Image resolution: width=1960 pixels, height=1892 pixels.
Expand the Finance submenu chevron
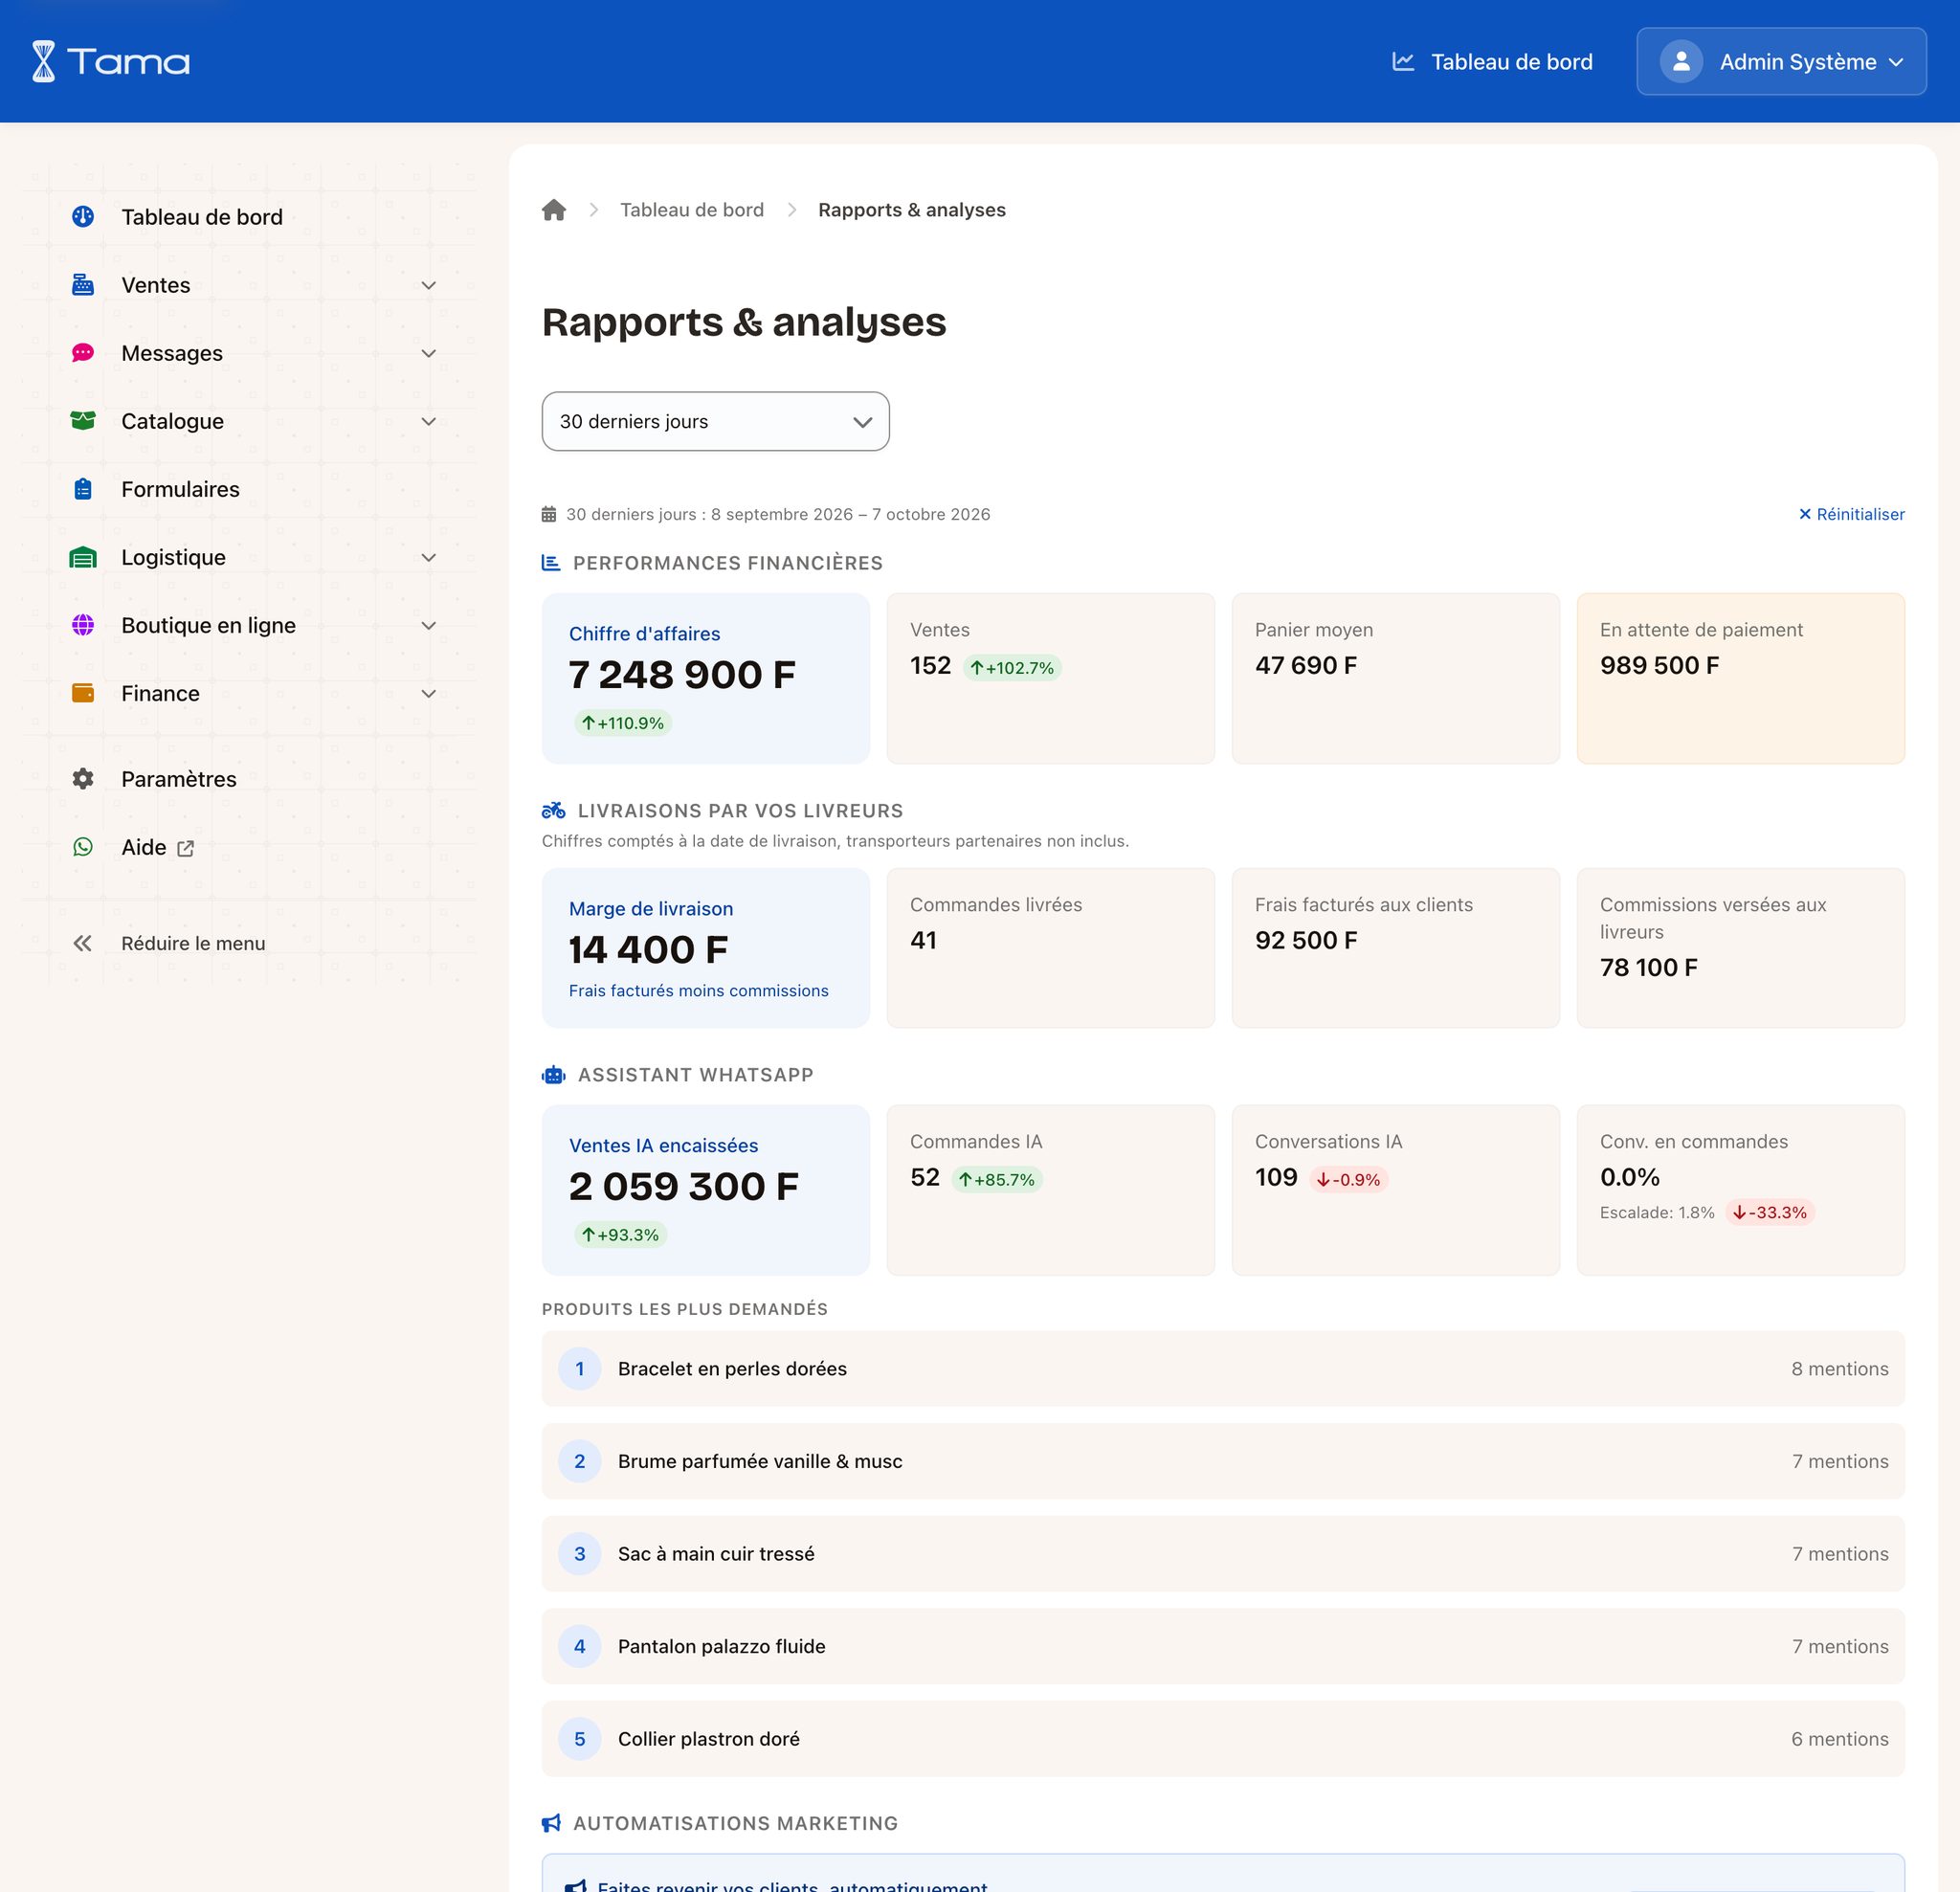tap(428, 693)
